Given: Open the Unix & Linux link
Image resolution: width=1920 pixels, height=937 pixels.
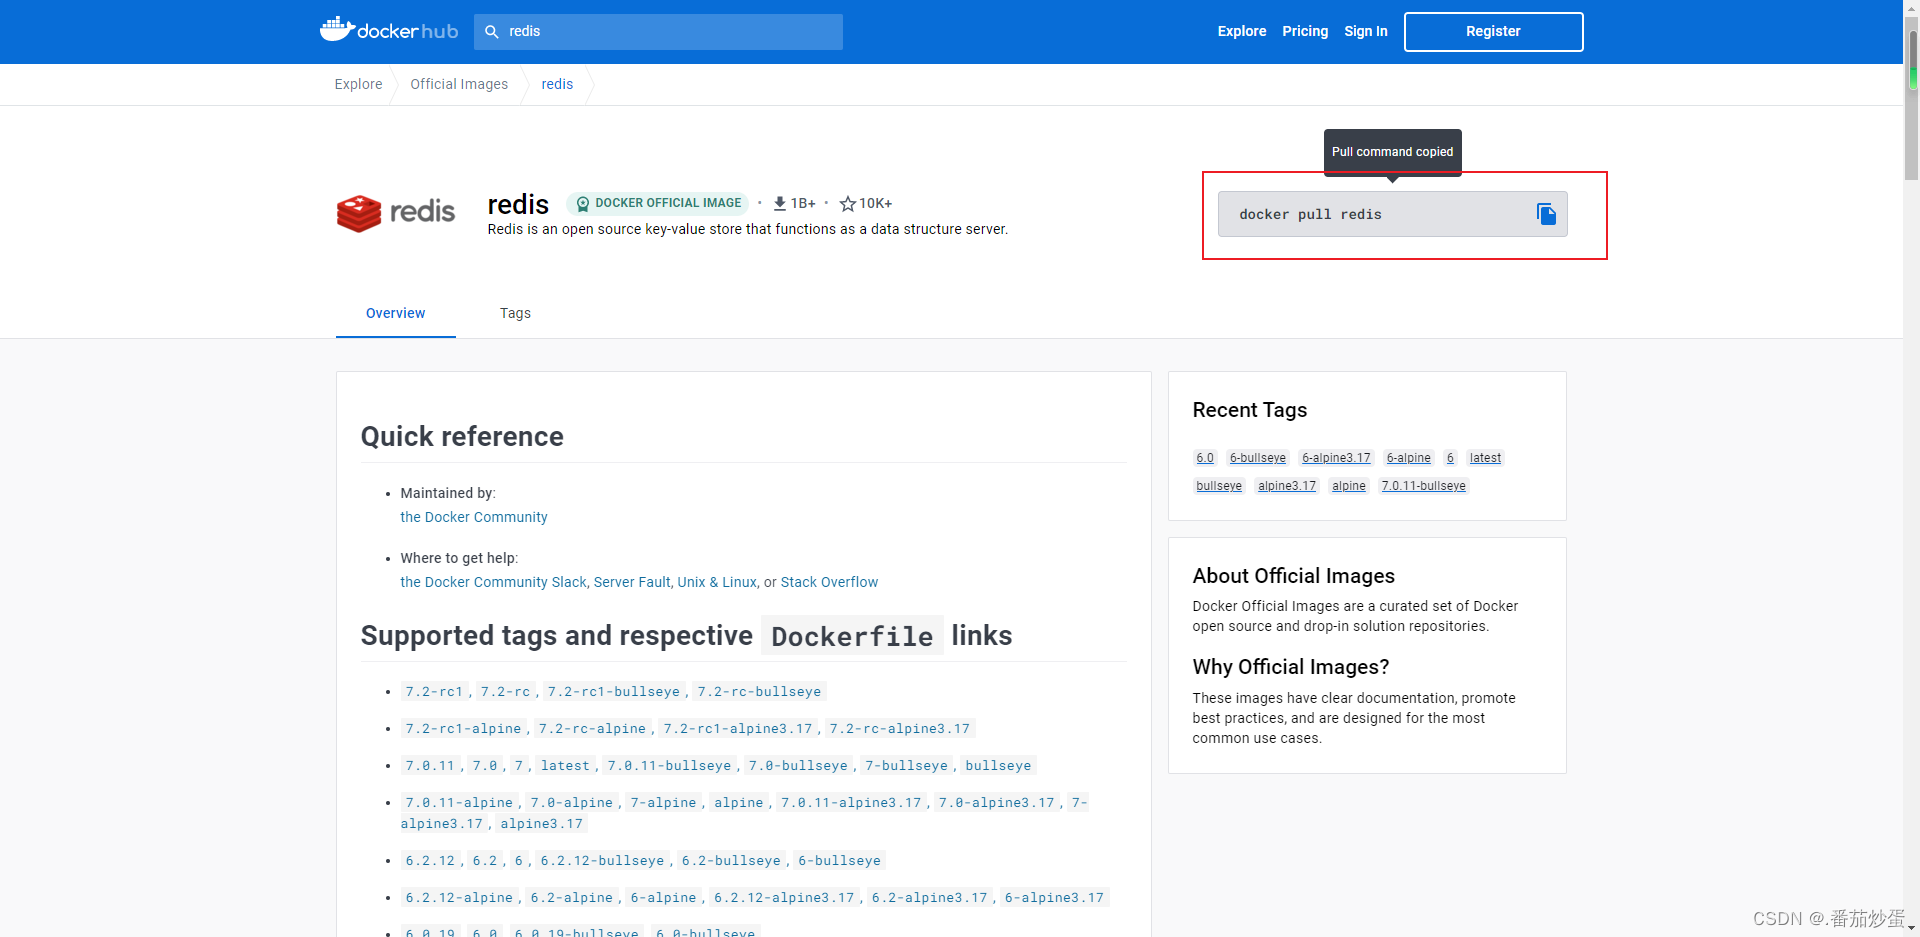Looking at the screenshot, I should tap(717, 582).
